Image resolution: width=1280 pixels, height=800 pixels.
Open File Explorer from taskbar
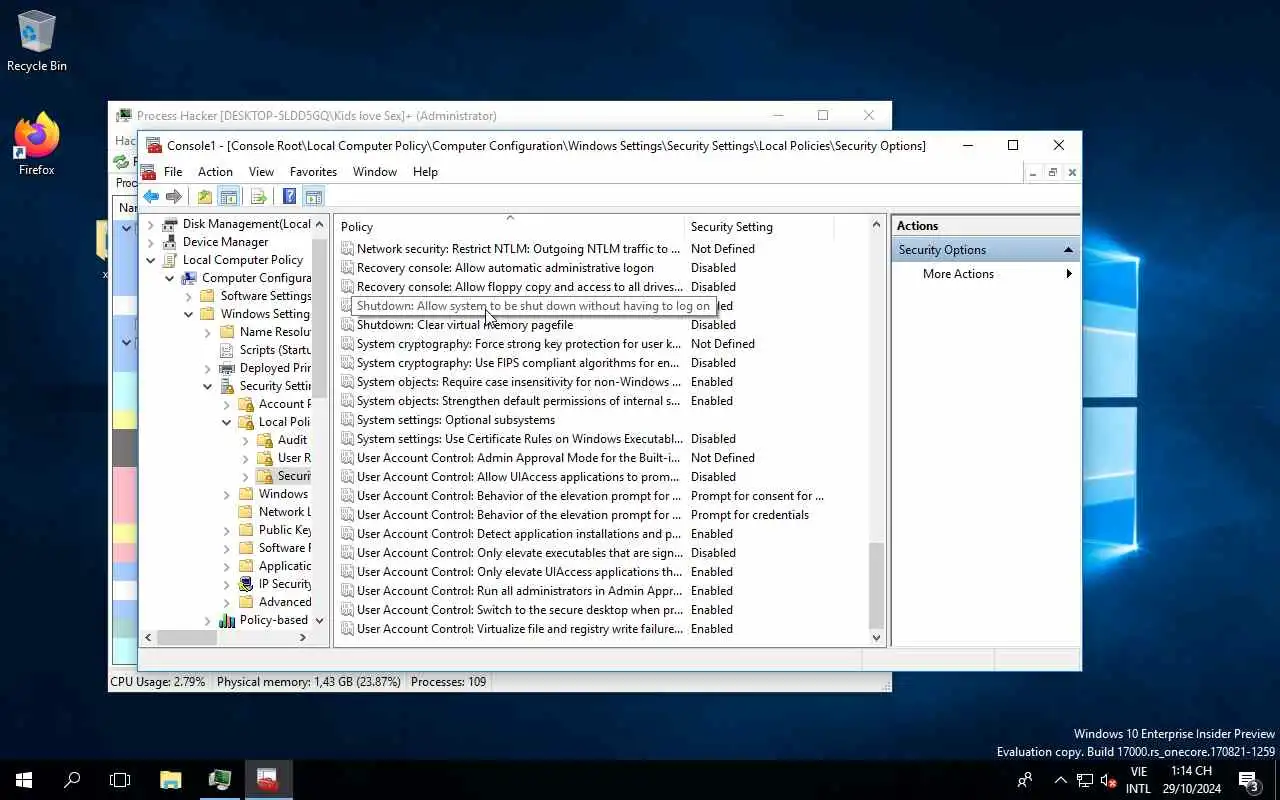[x=171, y=780]
